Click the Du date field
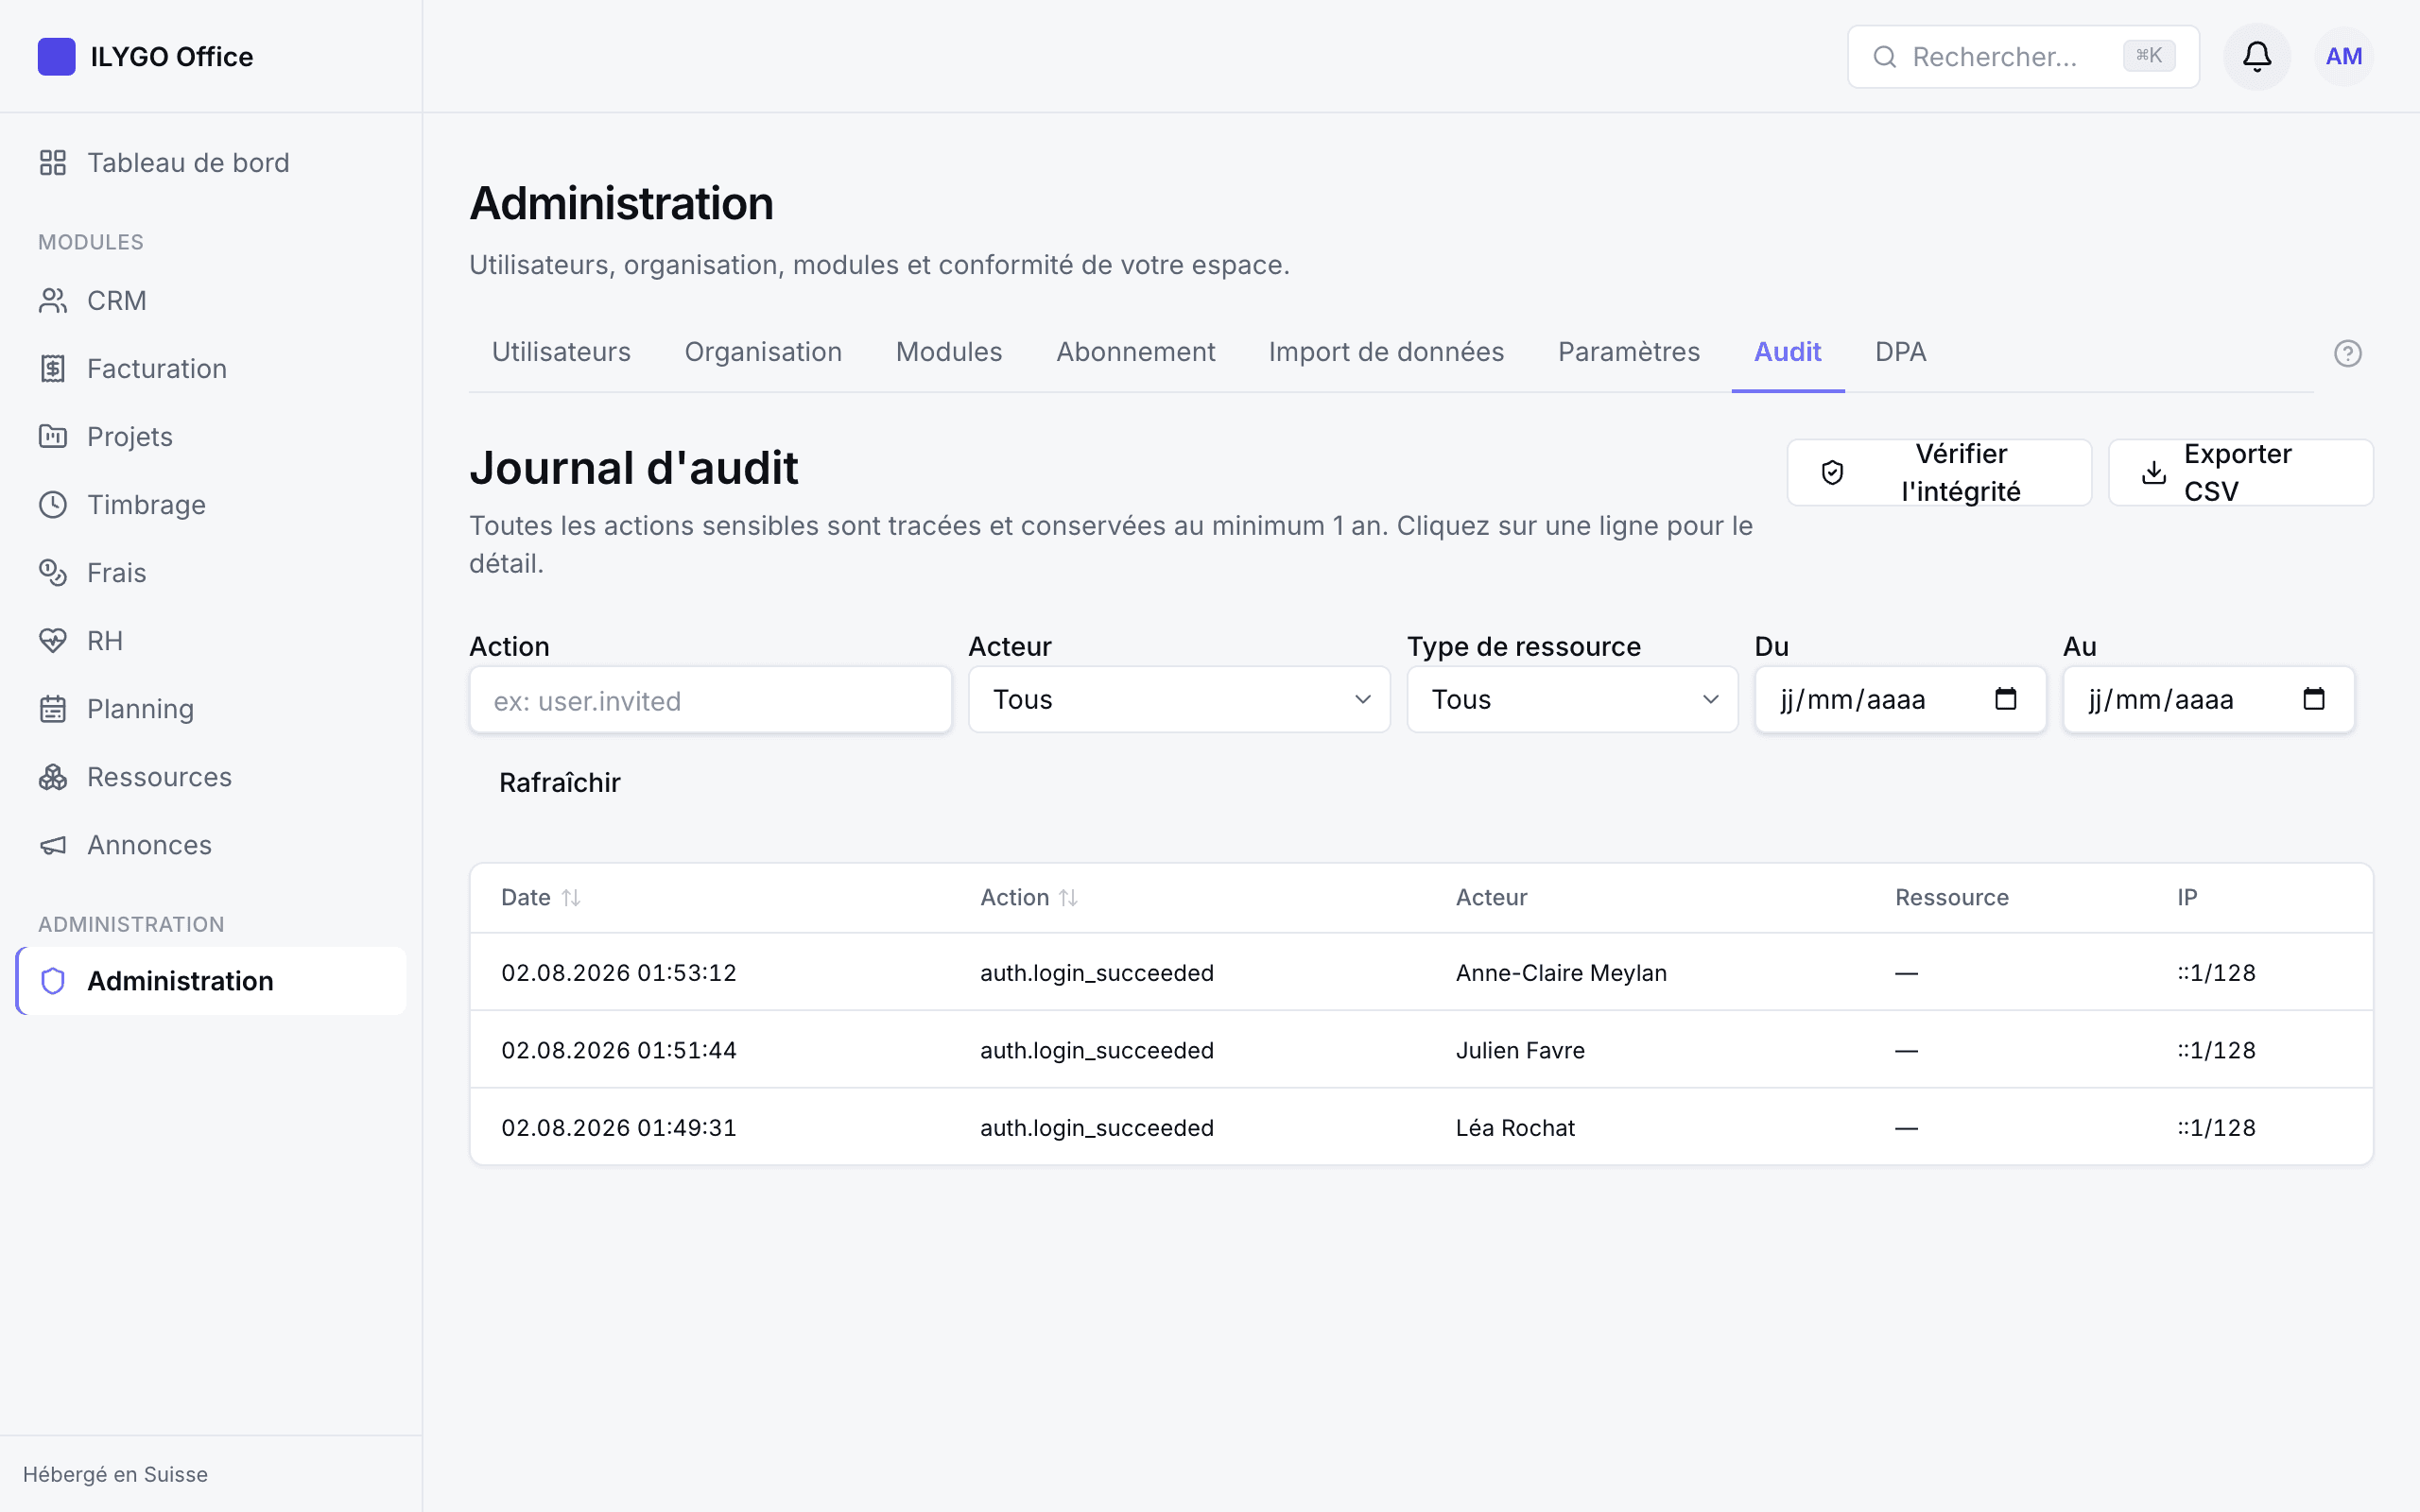The width and height of the screenshot is (2420, 1512). click(x=1900, y=699)
